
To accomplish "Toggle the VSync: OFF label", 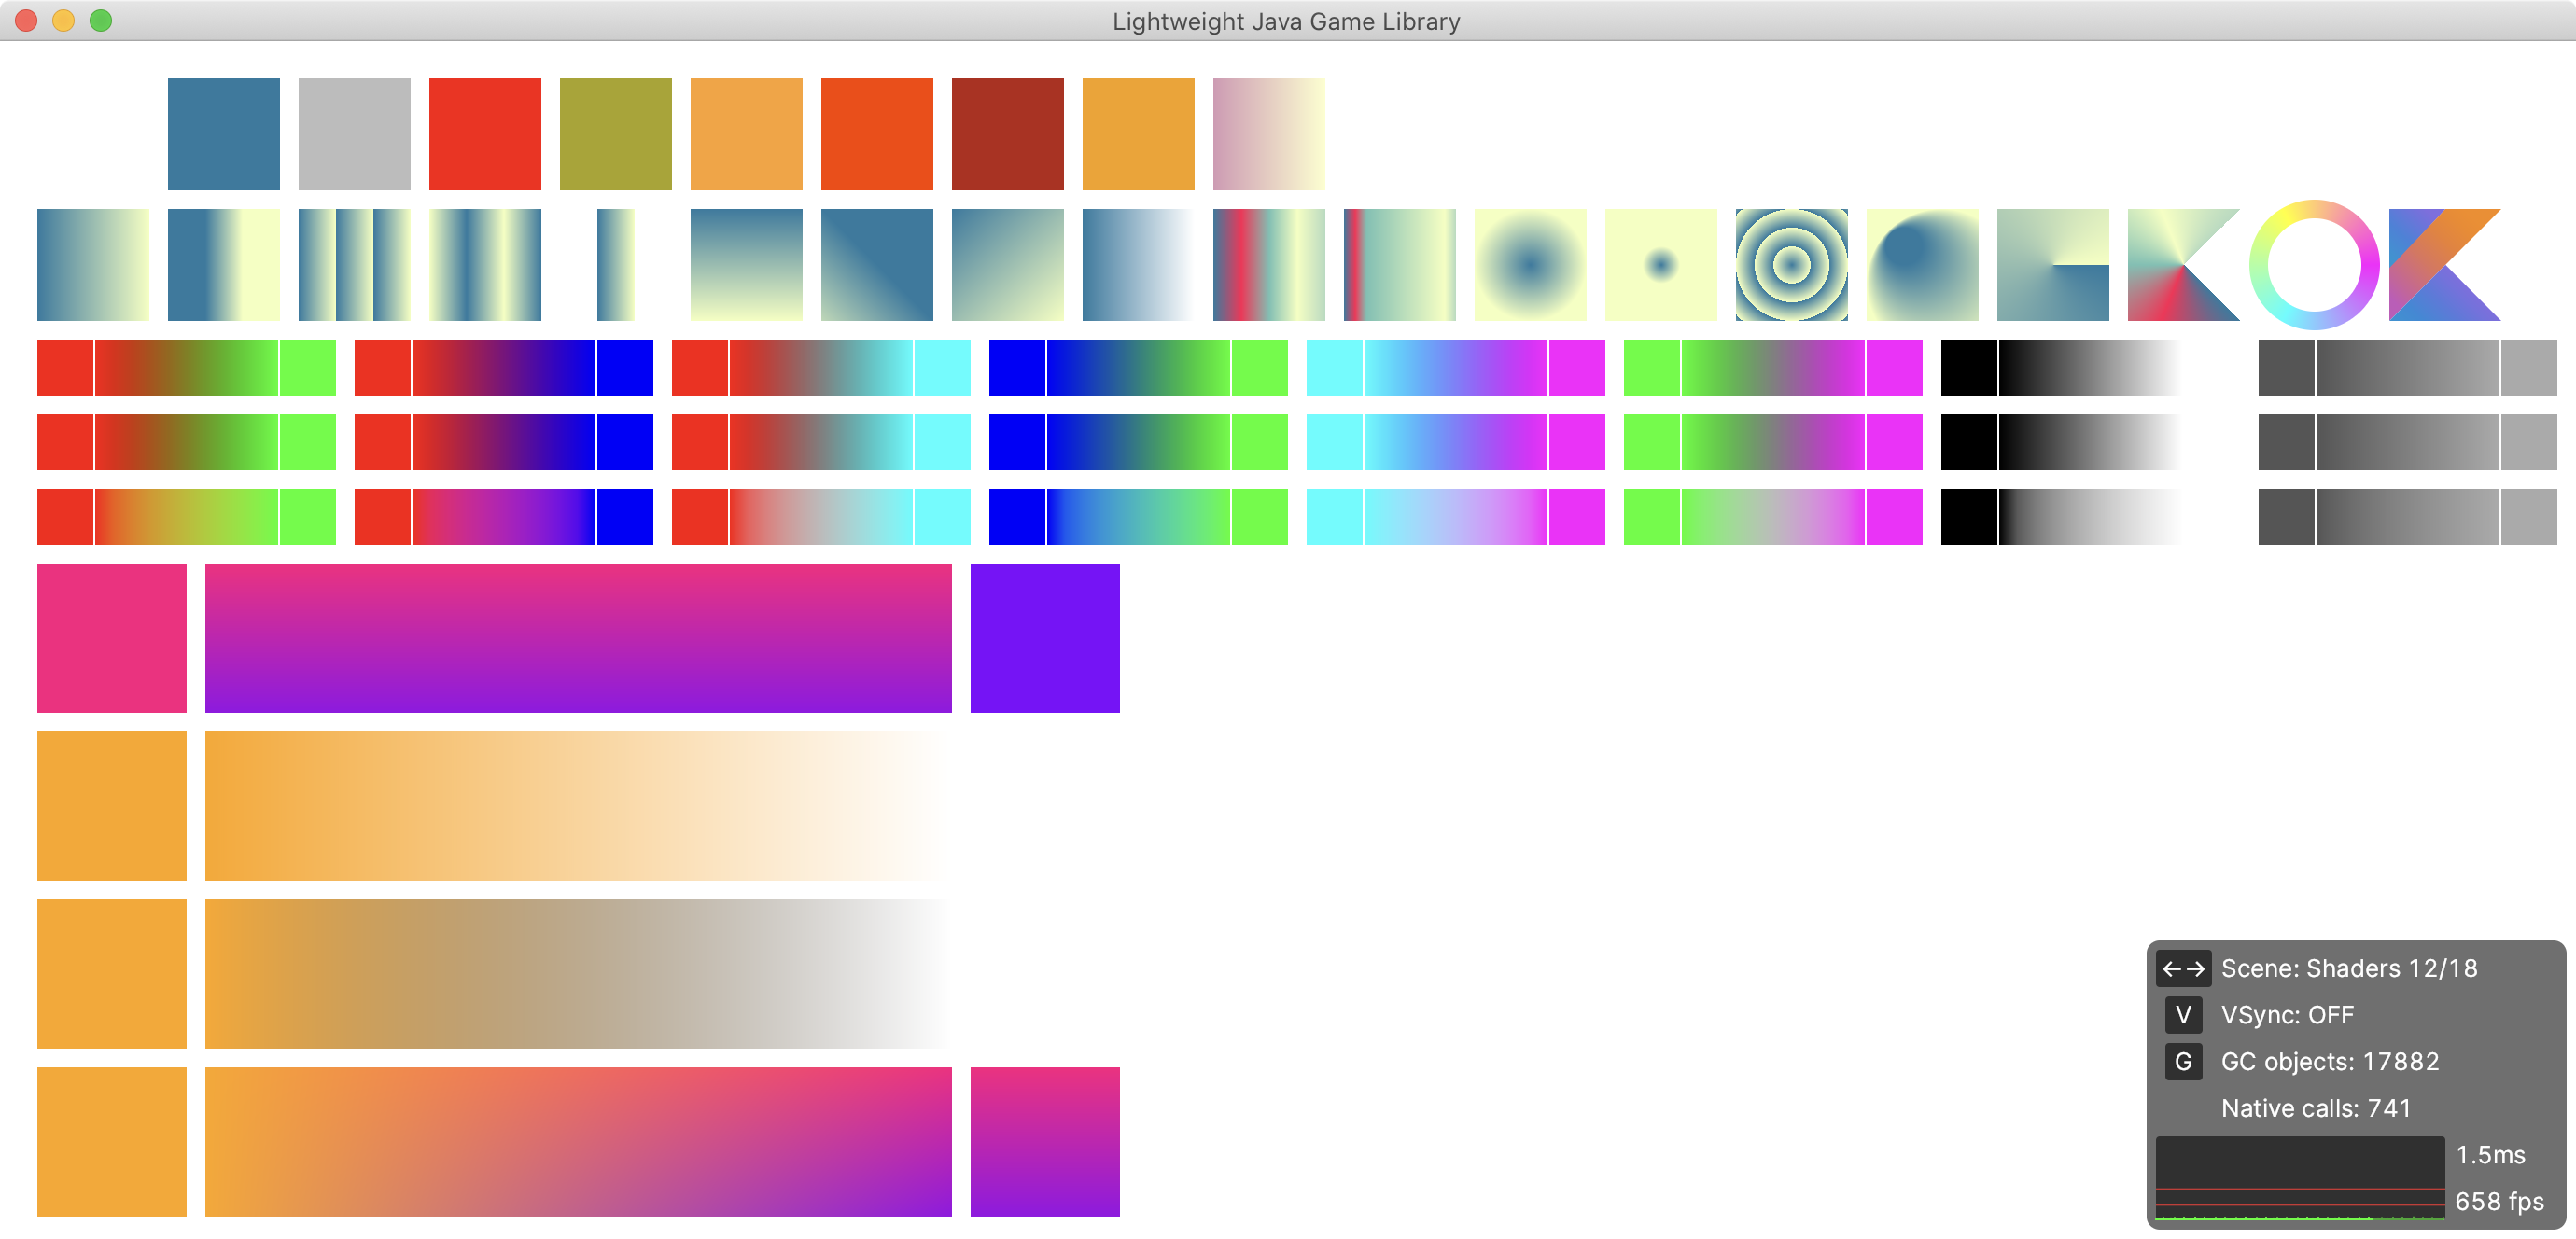I will [2287, 1015].
